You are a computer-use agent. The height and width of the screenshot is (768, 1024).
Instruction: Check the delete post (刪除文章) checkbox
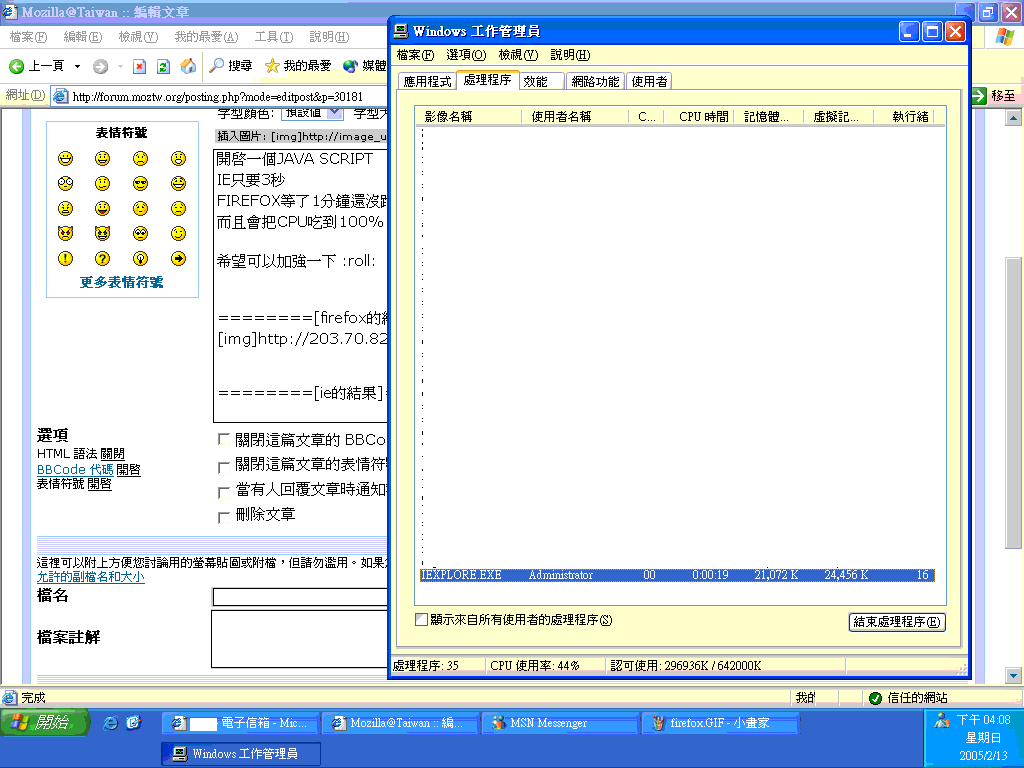coord(224,517)
